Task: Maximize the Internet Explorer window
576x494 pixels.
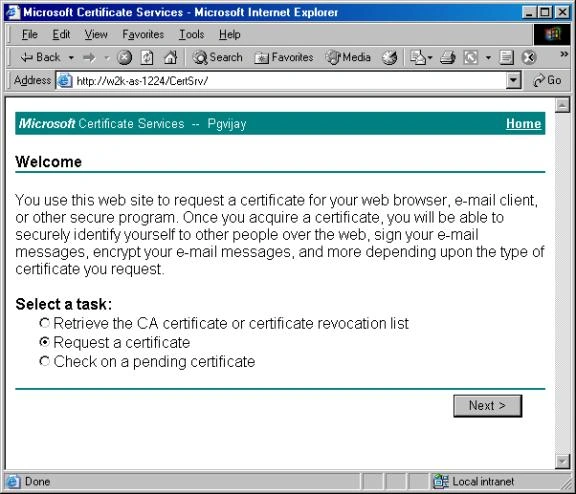Action: tap(545, 12)
